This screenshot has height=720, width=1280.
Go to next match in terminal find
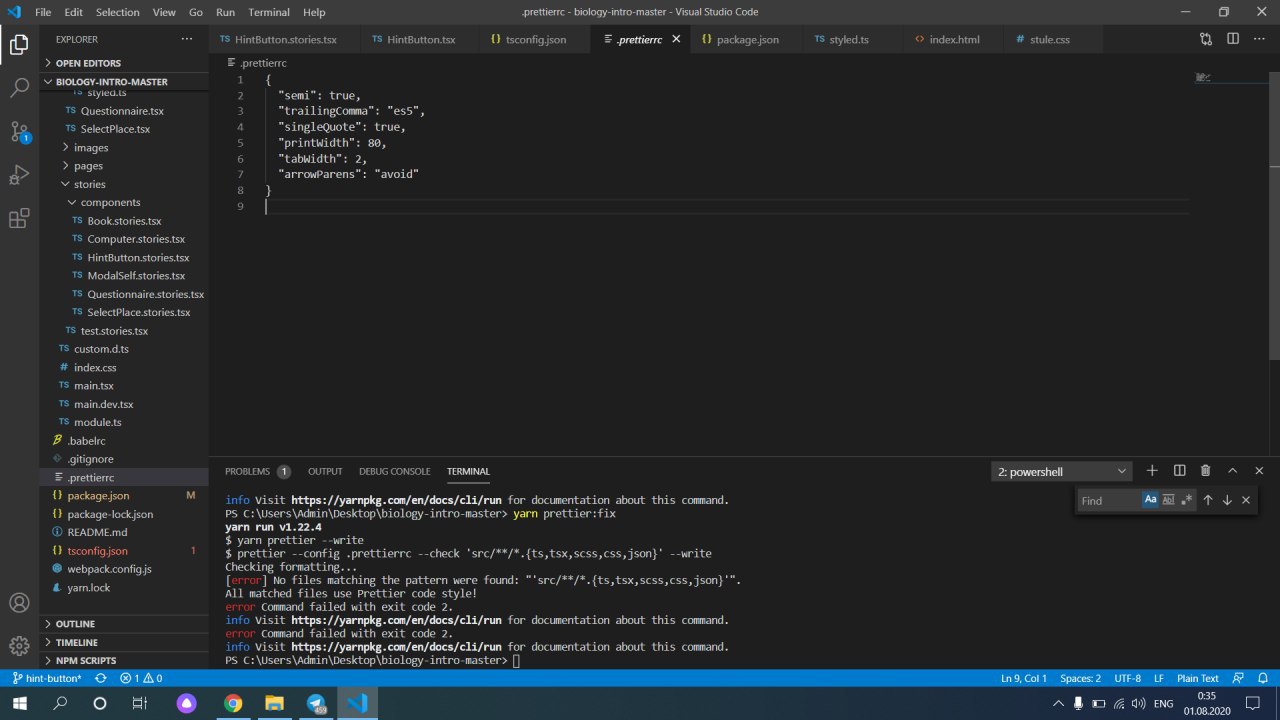click(1227, 500)
